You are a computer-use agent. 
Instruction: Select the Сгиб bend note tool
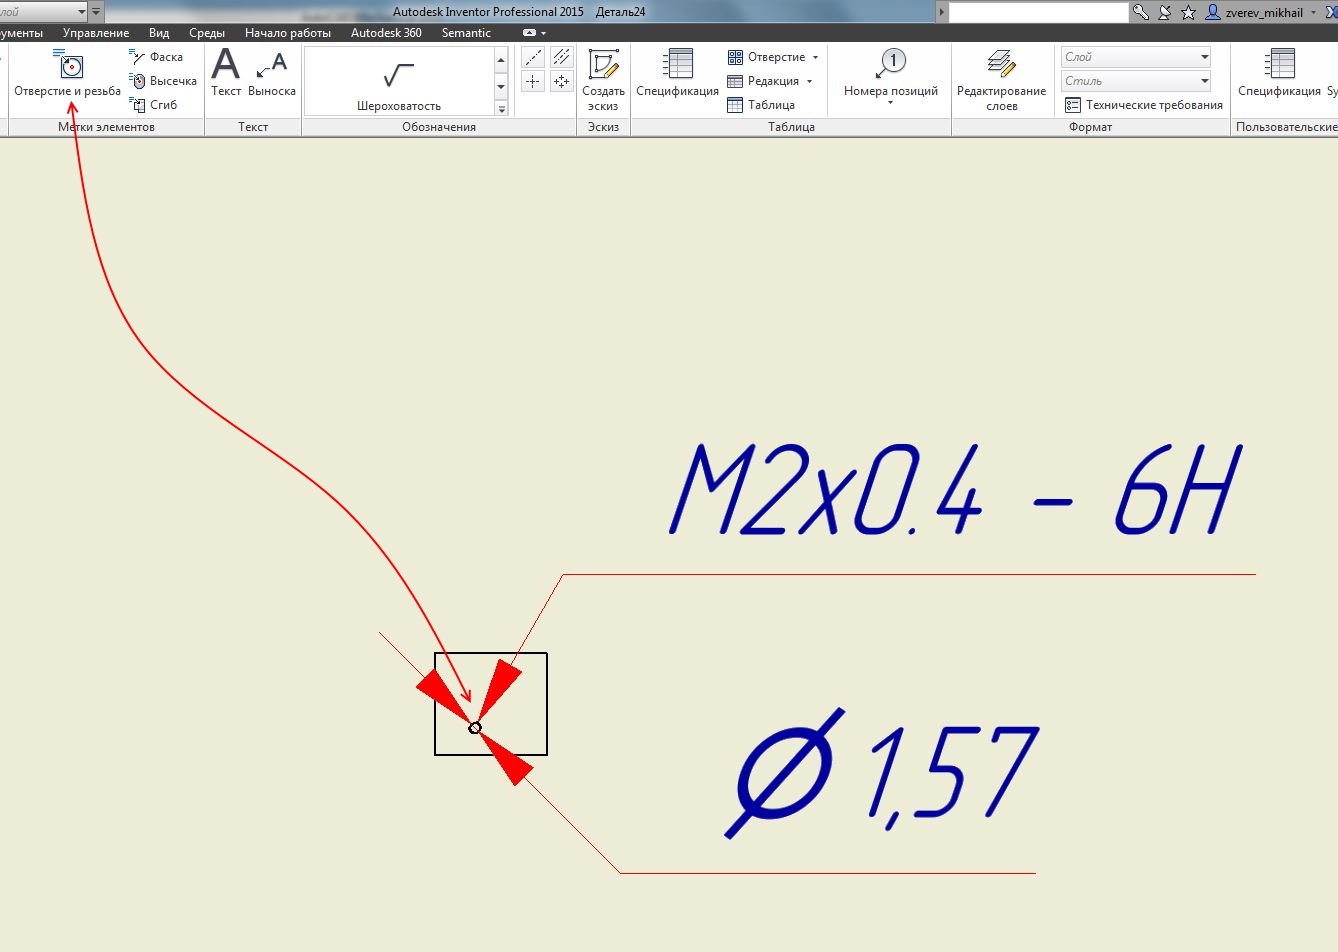pos(153,105)
